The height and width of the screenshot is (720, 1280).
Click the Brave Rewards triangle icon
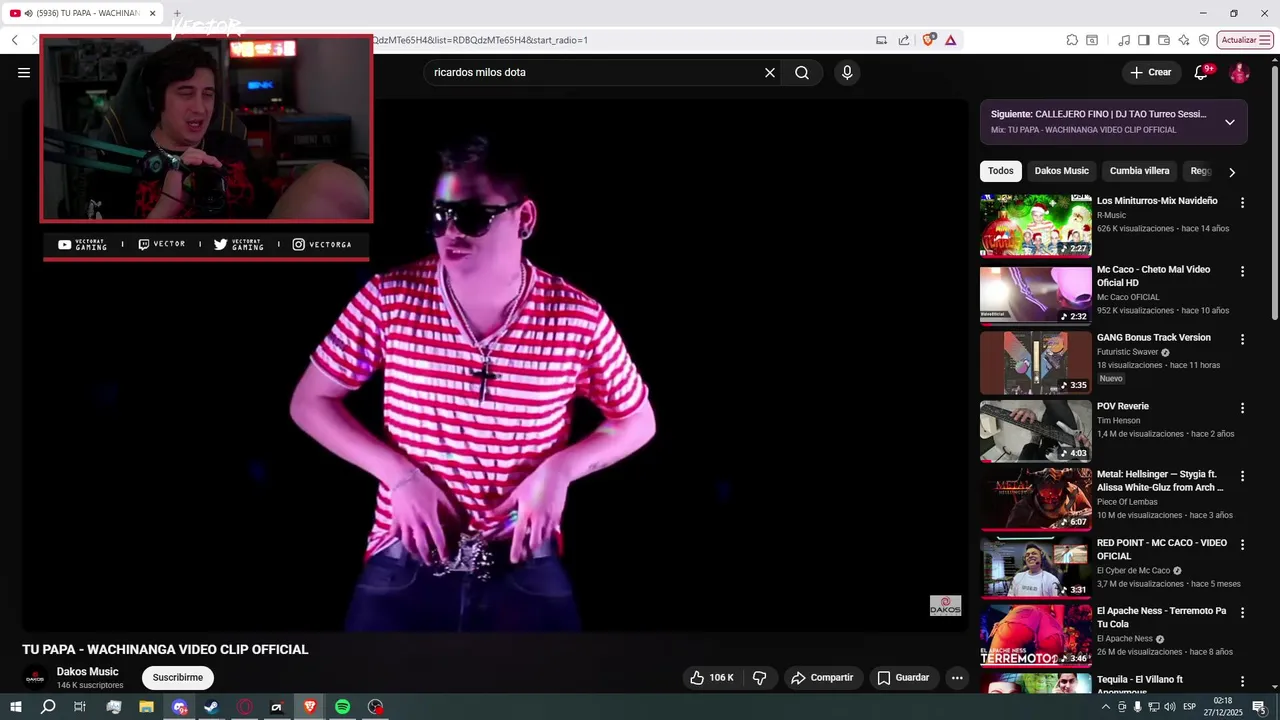click(x=950, y=40)
